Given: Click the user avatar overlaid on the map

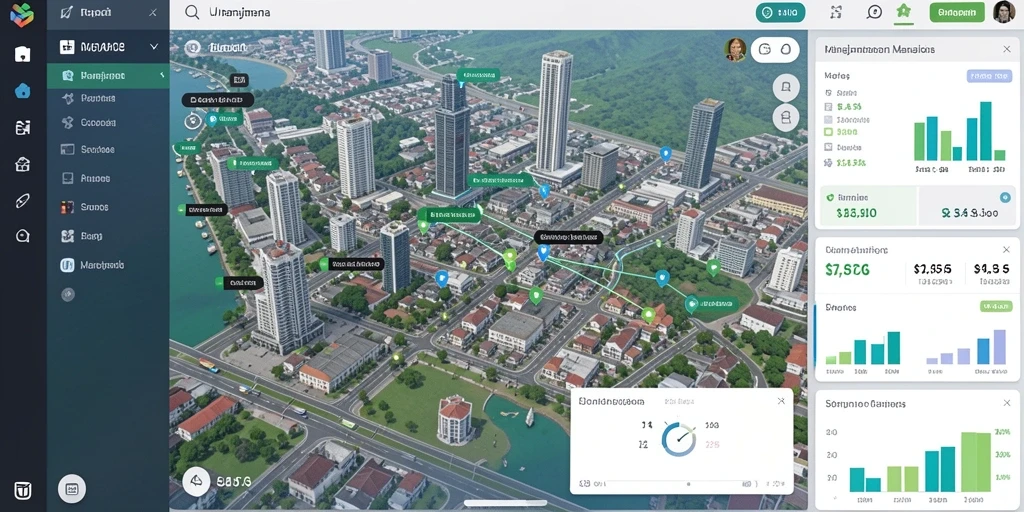Looking at the screenshot, I should pyautogui.click(x=735, y=50).
